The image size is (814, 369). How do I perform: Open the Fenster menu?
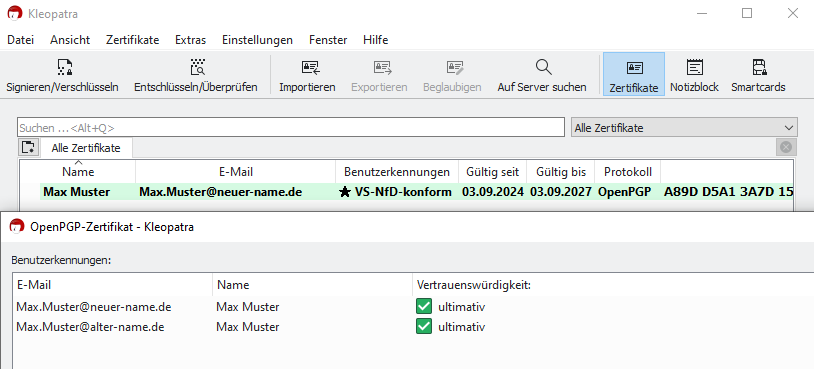(x=328, y=40)
